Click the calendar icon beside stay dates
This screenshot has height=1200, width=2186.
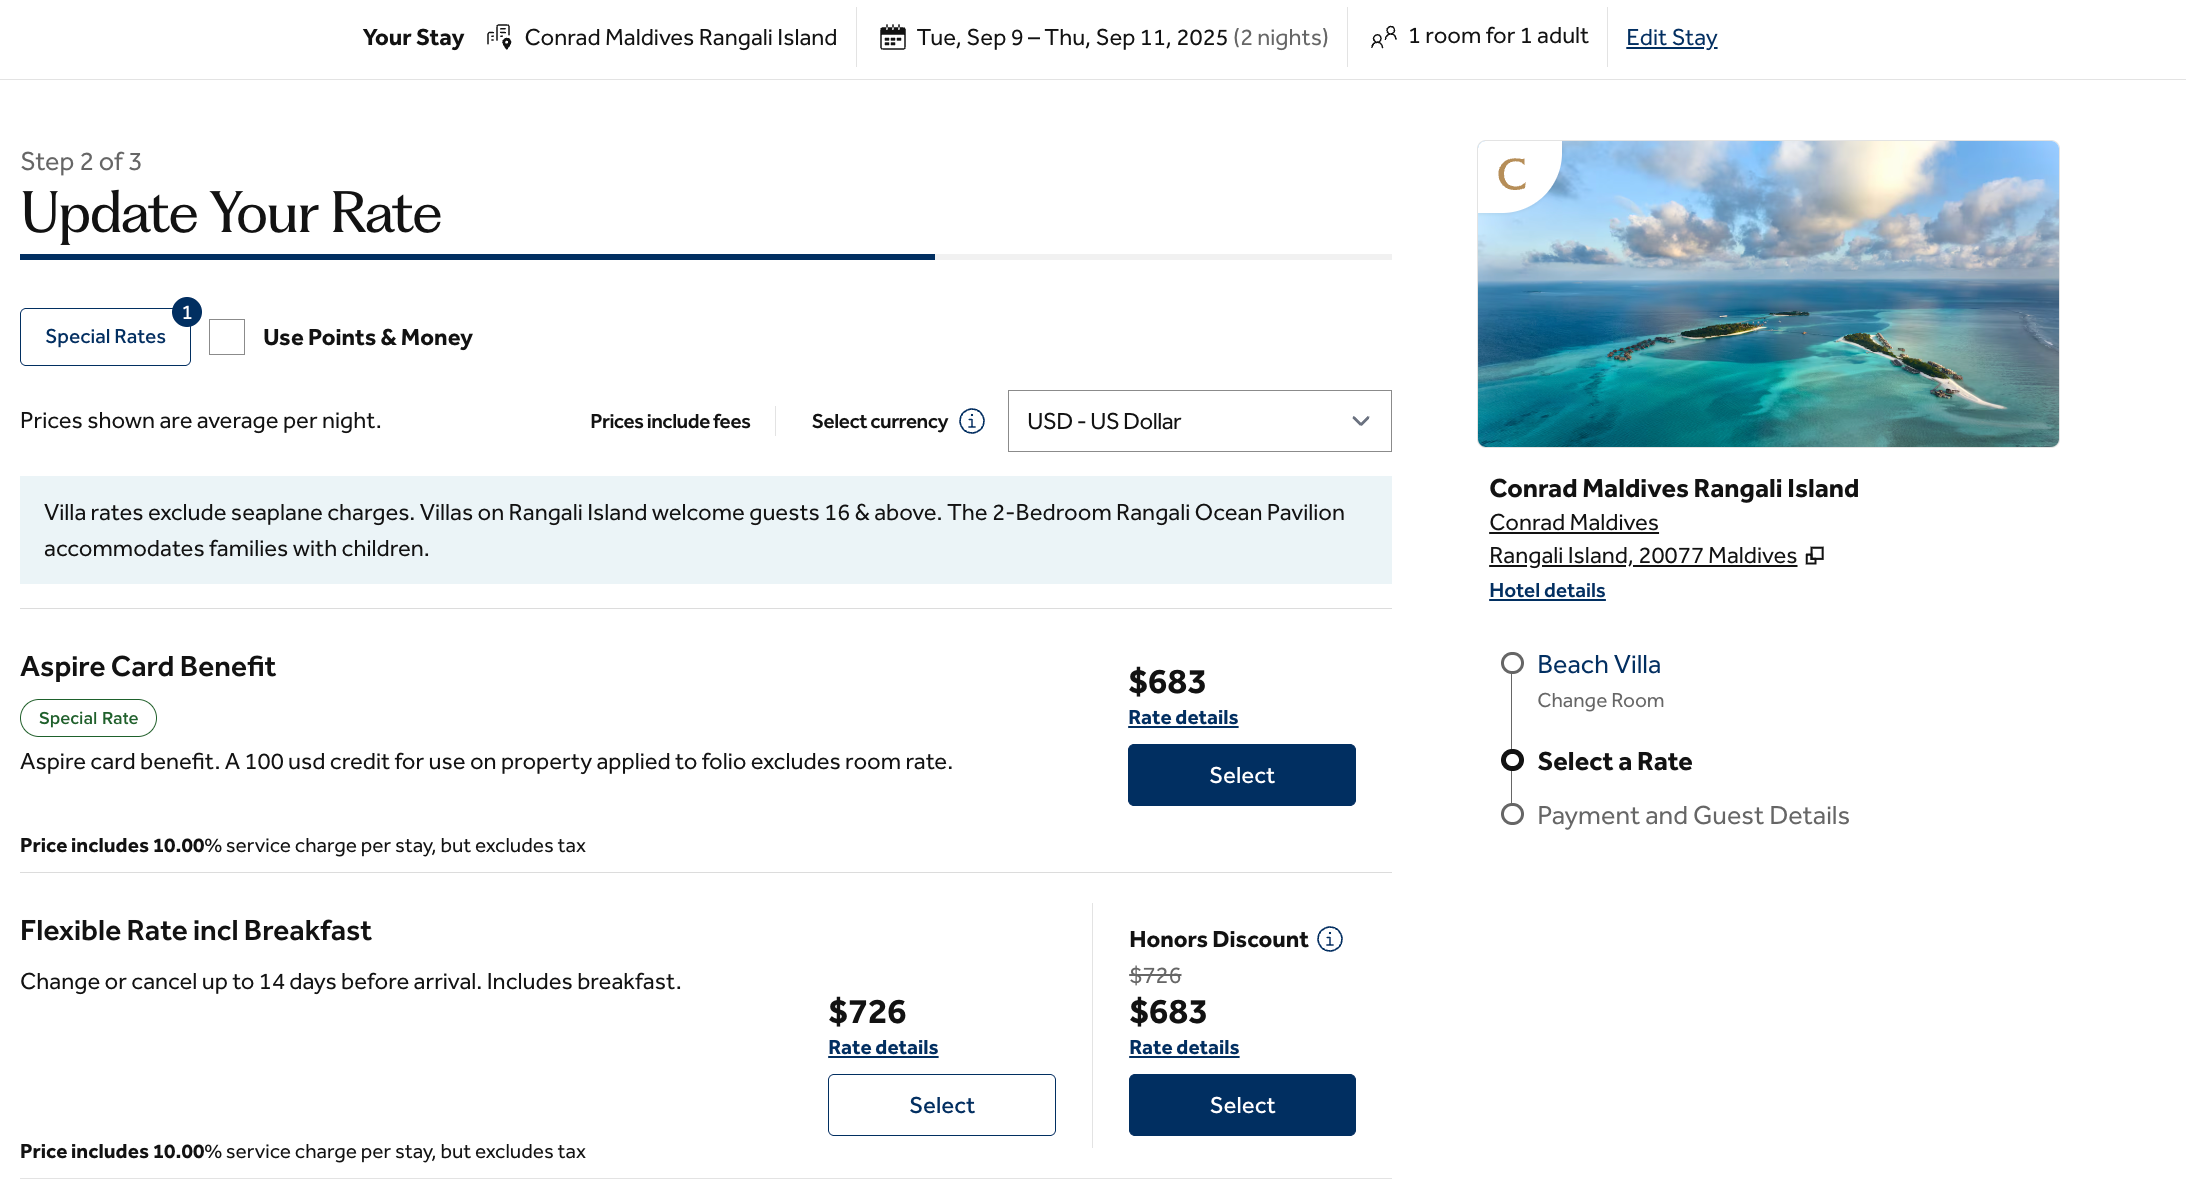[892, 38]
